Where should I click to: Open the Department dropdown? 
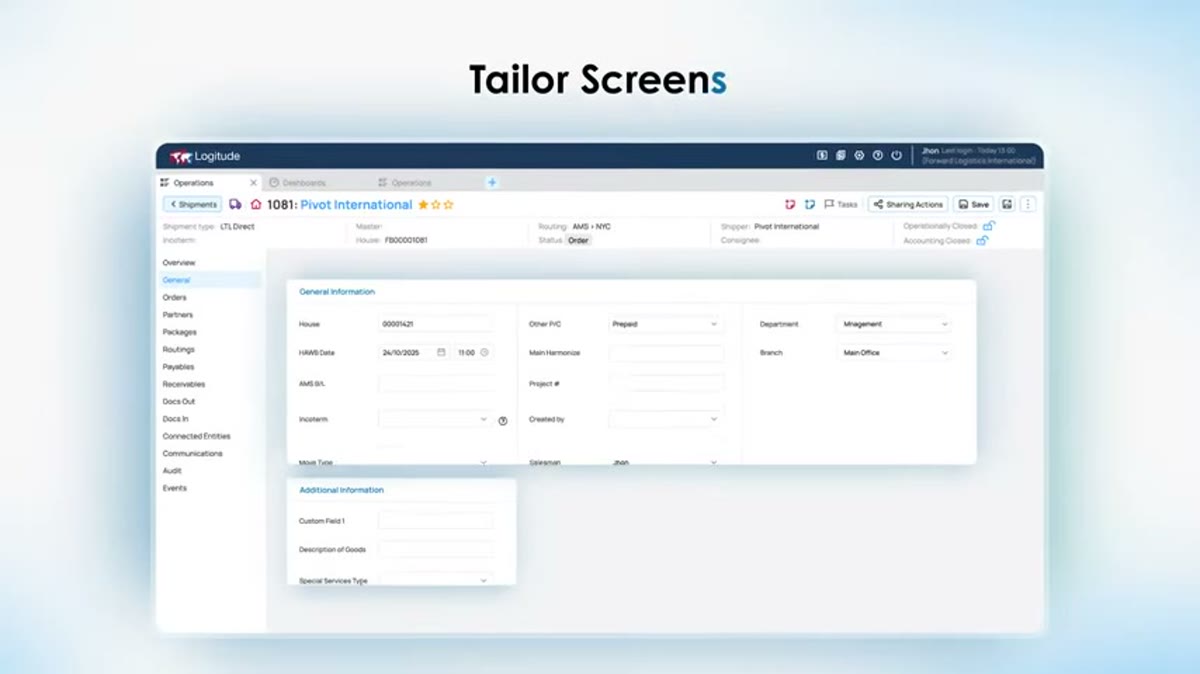[892, 324]
